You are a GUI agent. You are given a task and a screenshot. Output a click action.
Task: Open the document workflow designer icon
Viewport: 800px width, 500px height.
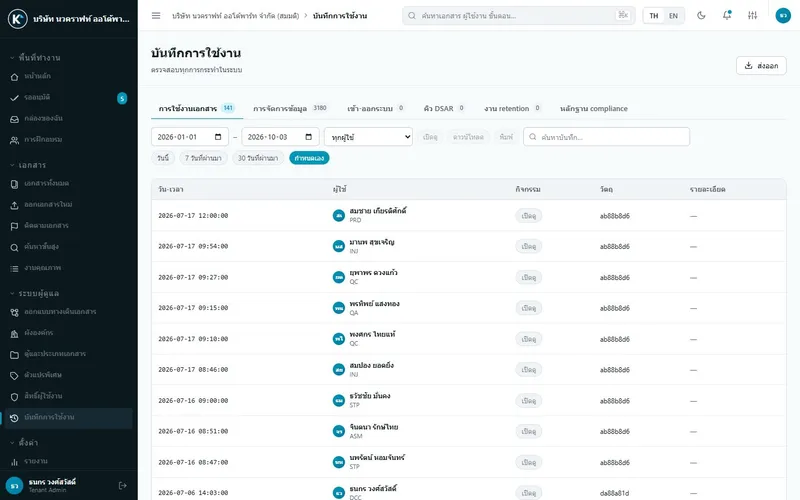click(14, 312)
